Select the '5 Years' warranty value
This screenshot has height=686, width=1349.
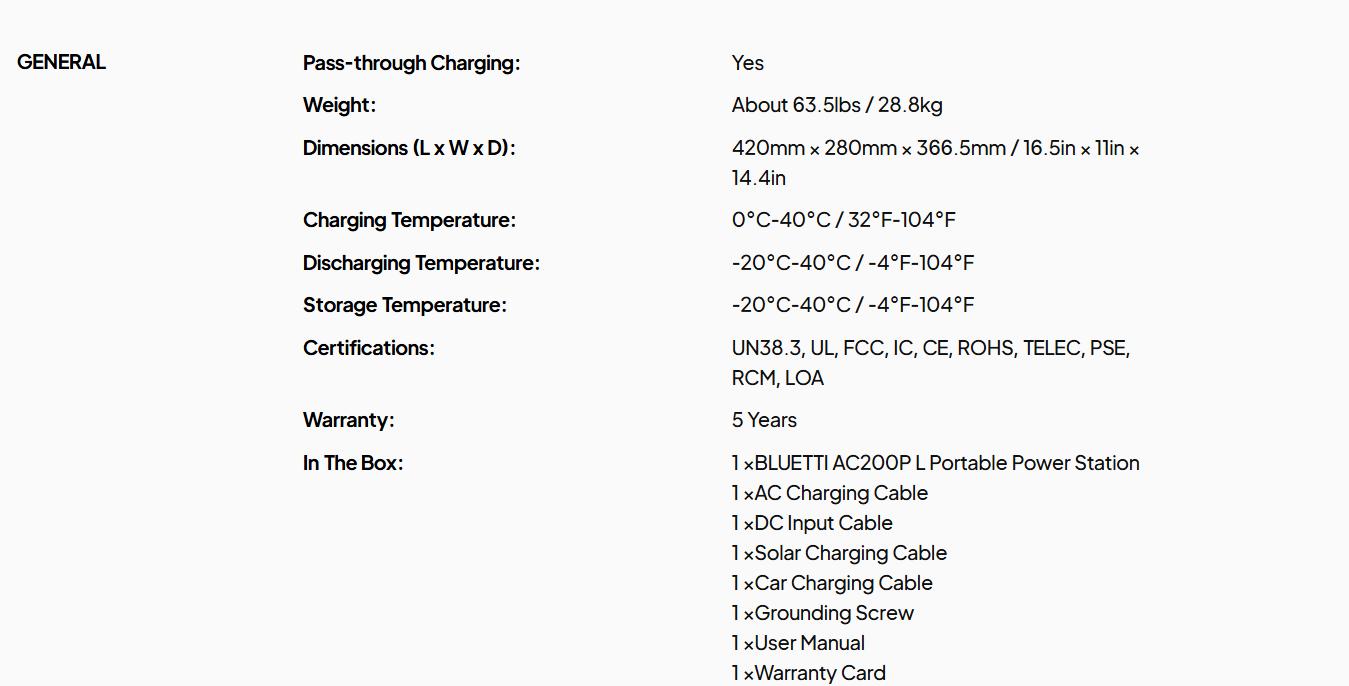764,420
